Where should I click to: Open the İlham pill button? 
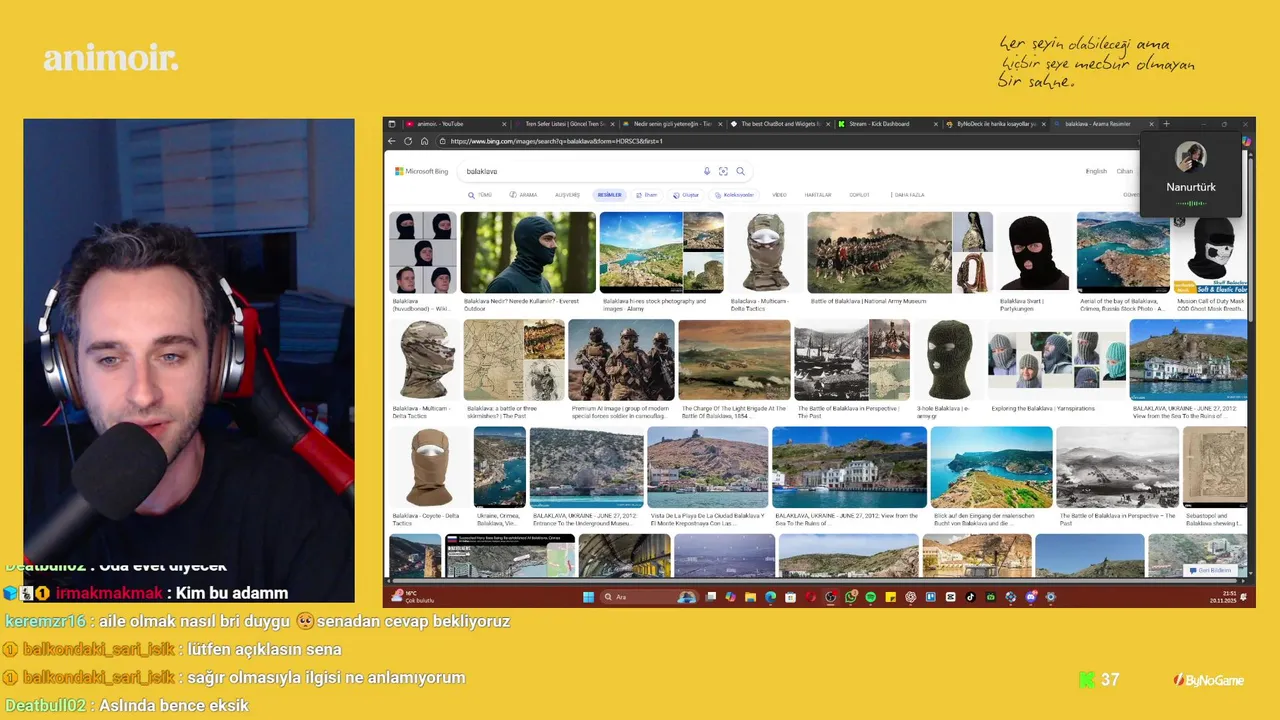[647, 195]
